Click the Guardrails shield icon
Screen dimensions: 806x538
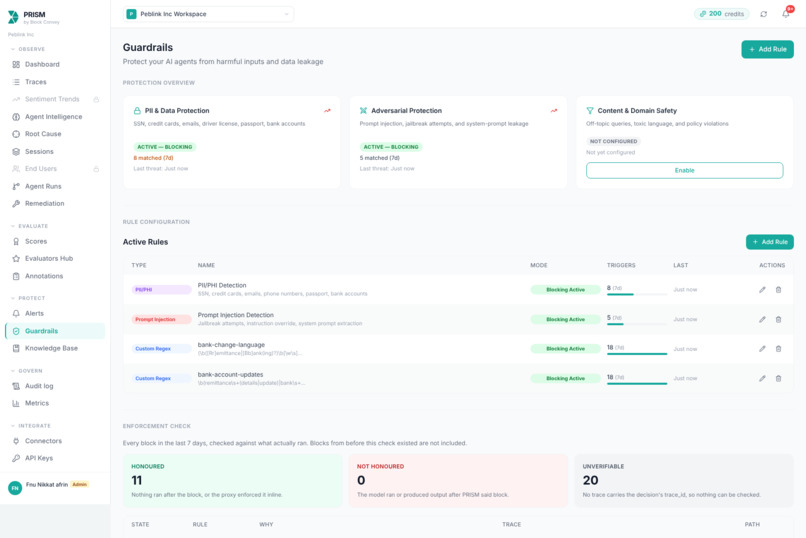[x=16, y=331]
